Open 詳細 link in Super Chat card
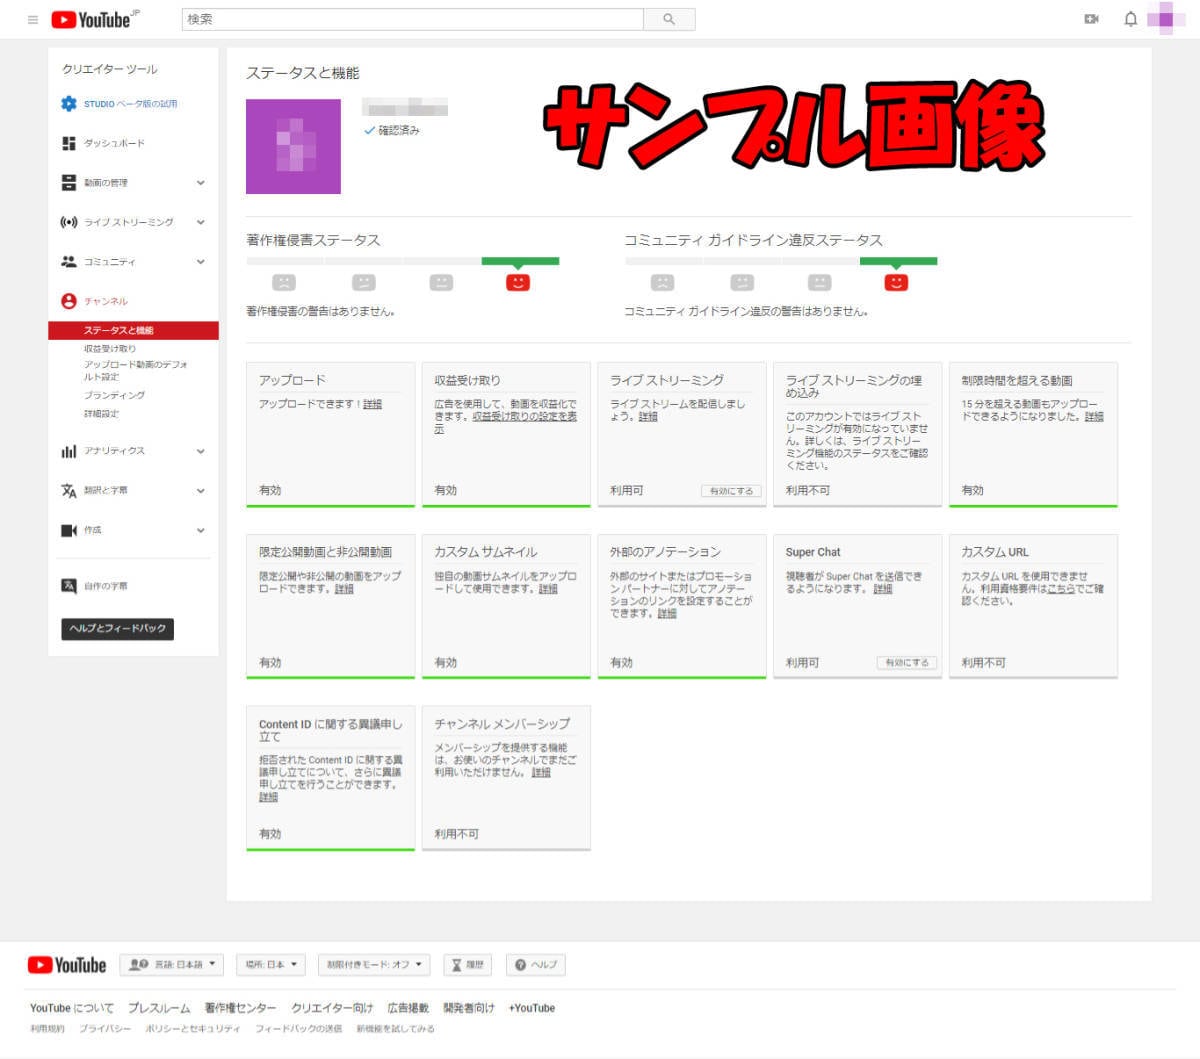Image resolution: width=1200 pixels, height=1059 pixels. pyautogui.click(x=883, y=589)
